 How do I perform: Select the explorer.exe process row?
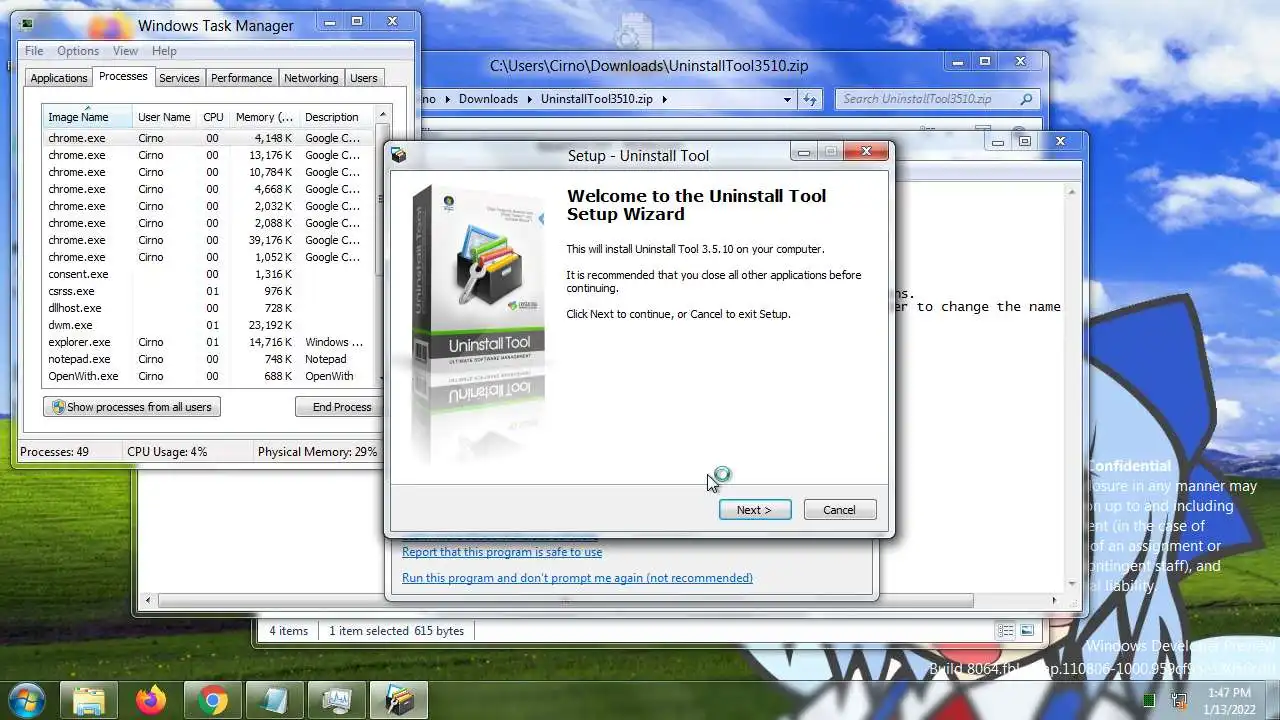pyautogui.click(x=208, y=342)
